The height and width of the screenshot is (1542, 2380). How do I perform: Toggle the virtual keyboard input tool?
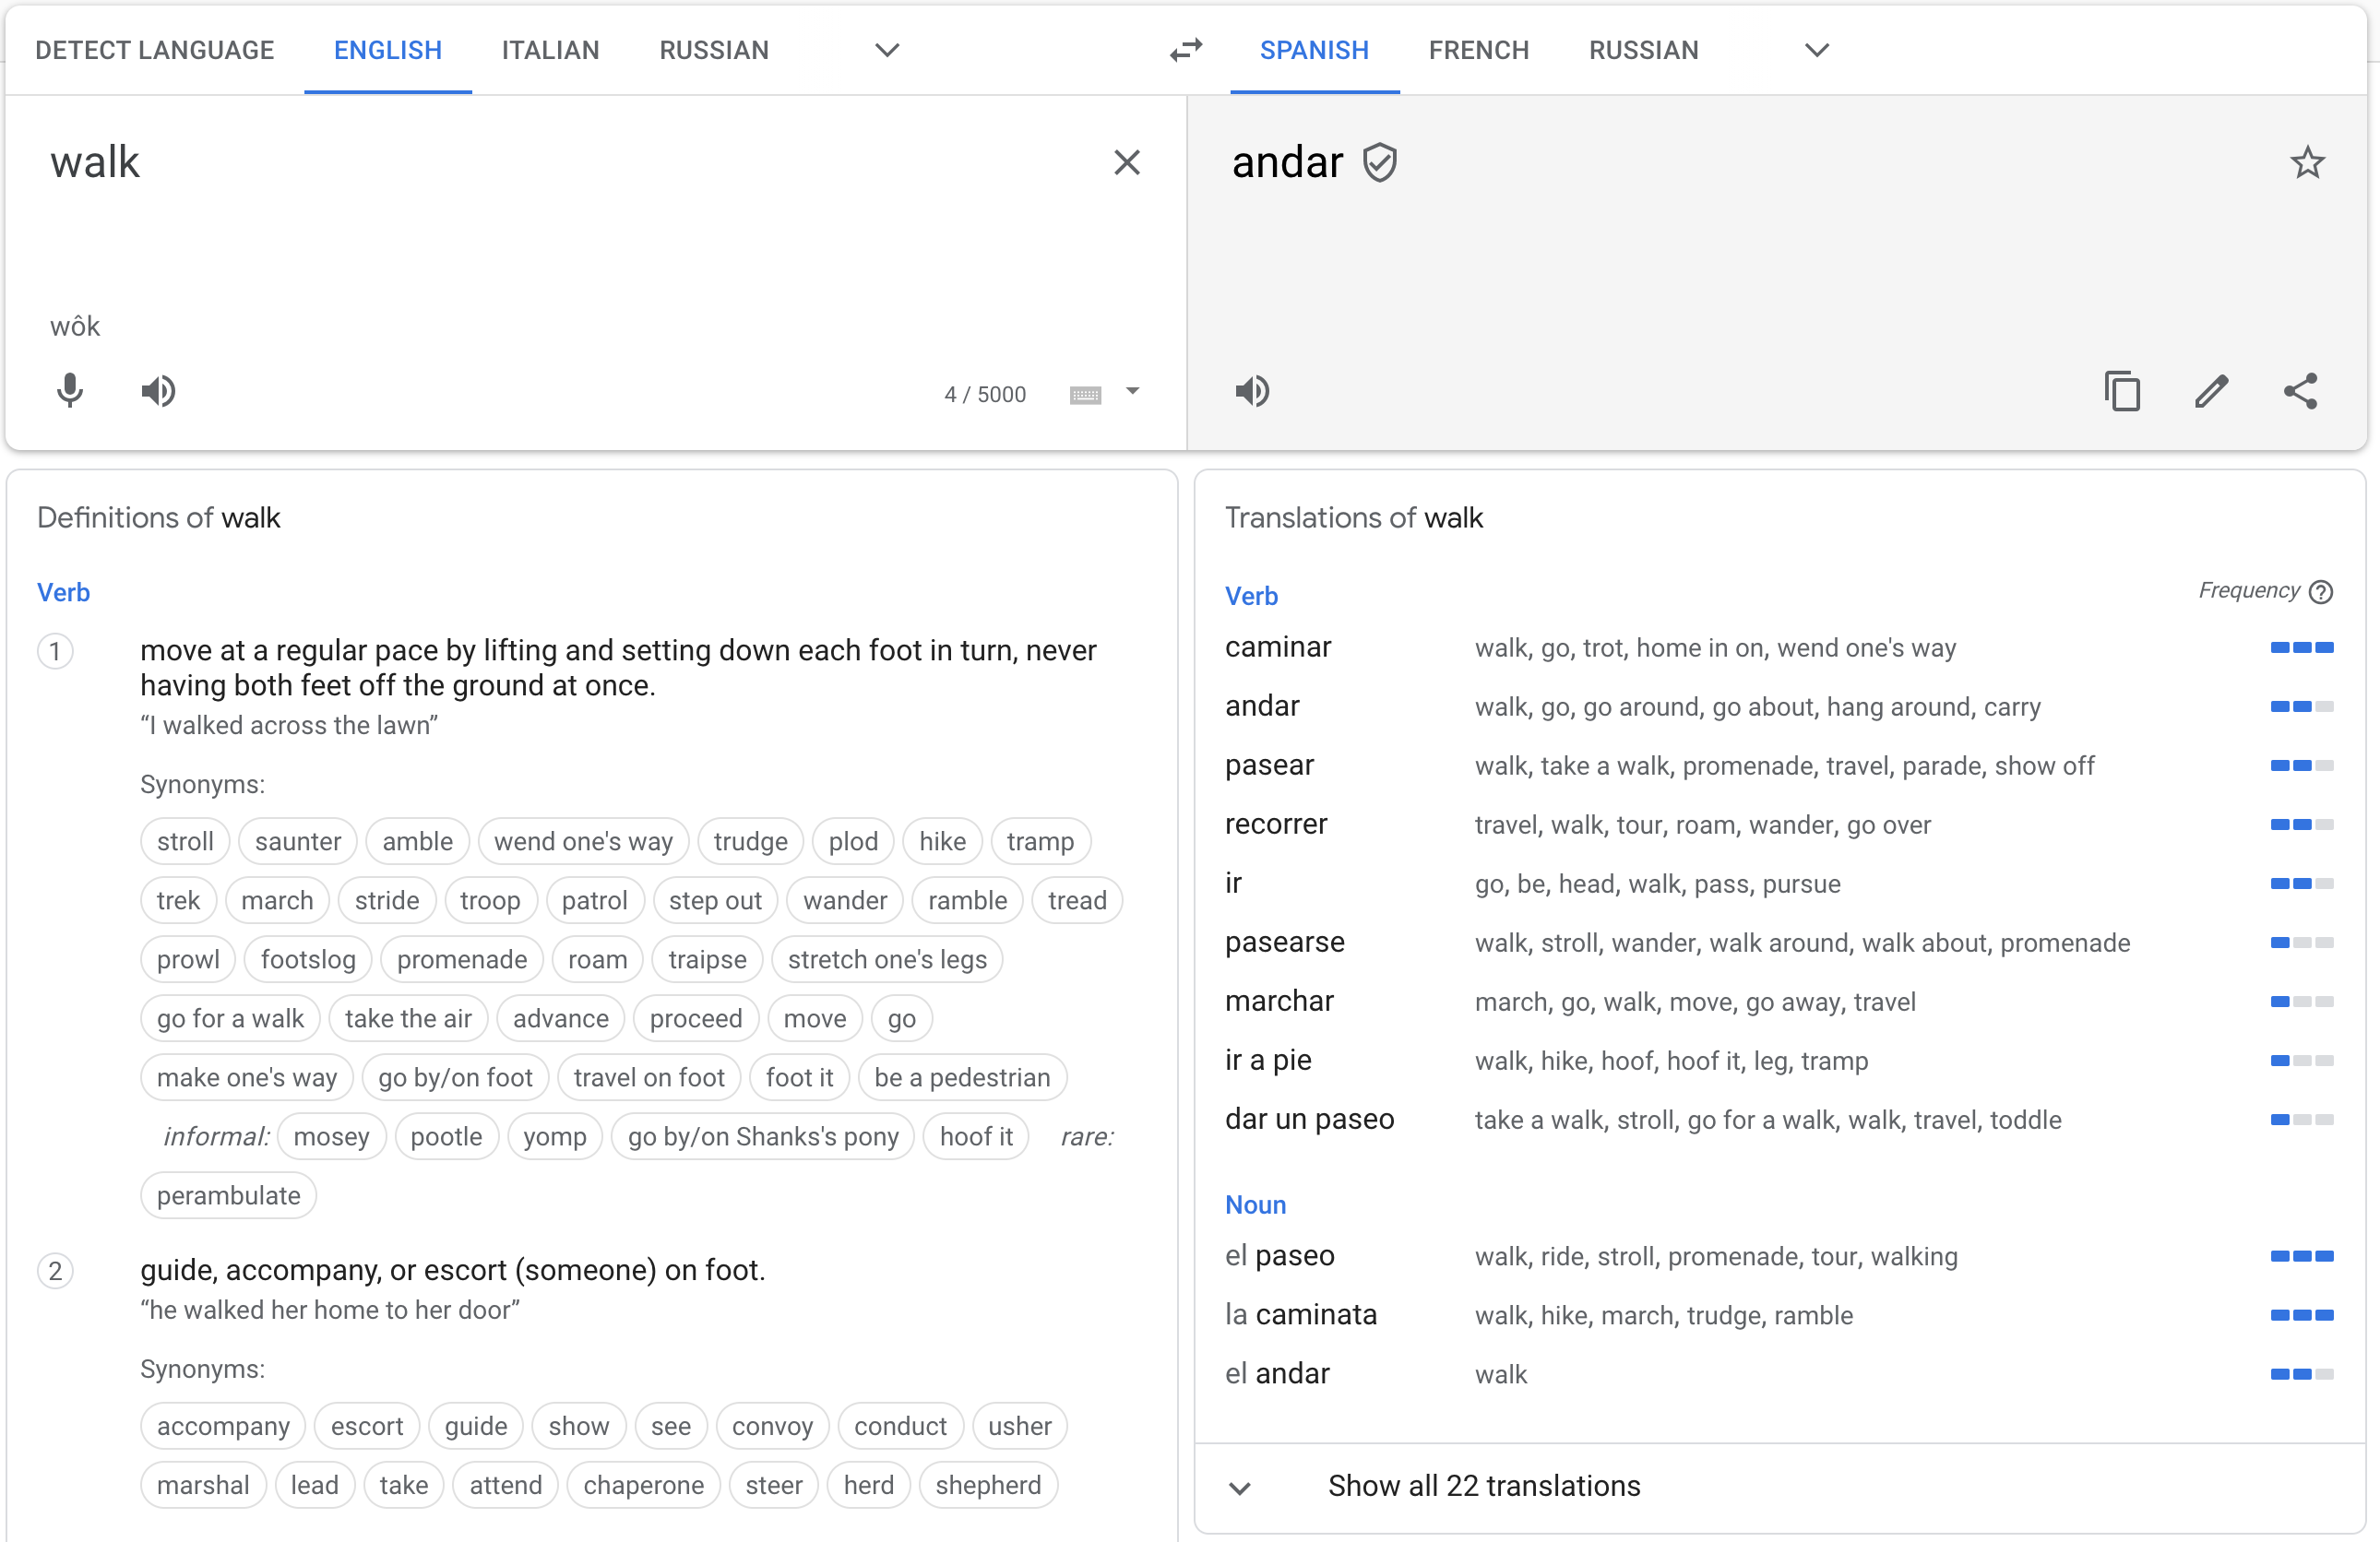click(x=1085, y=394)
